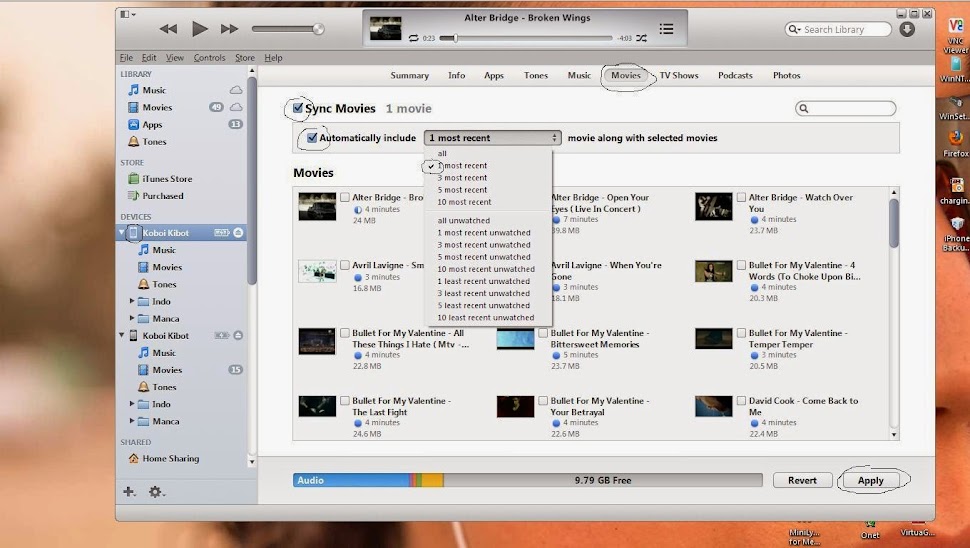Choose '10 least recent unwatched' option
This screenshot has height=548, width=970.
point(486,317)
